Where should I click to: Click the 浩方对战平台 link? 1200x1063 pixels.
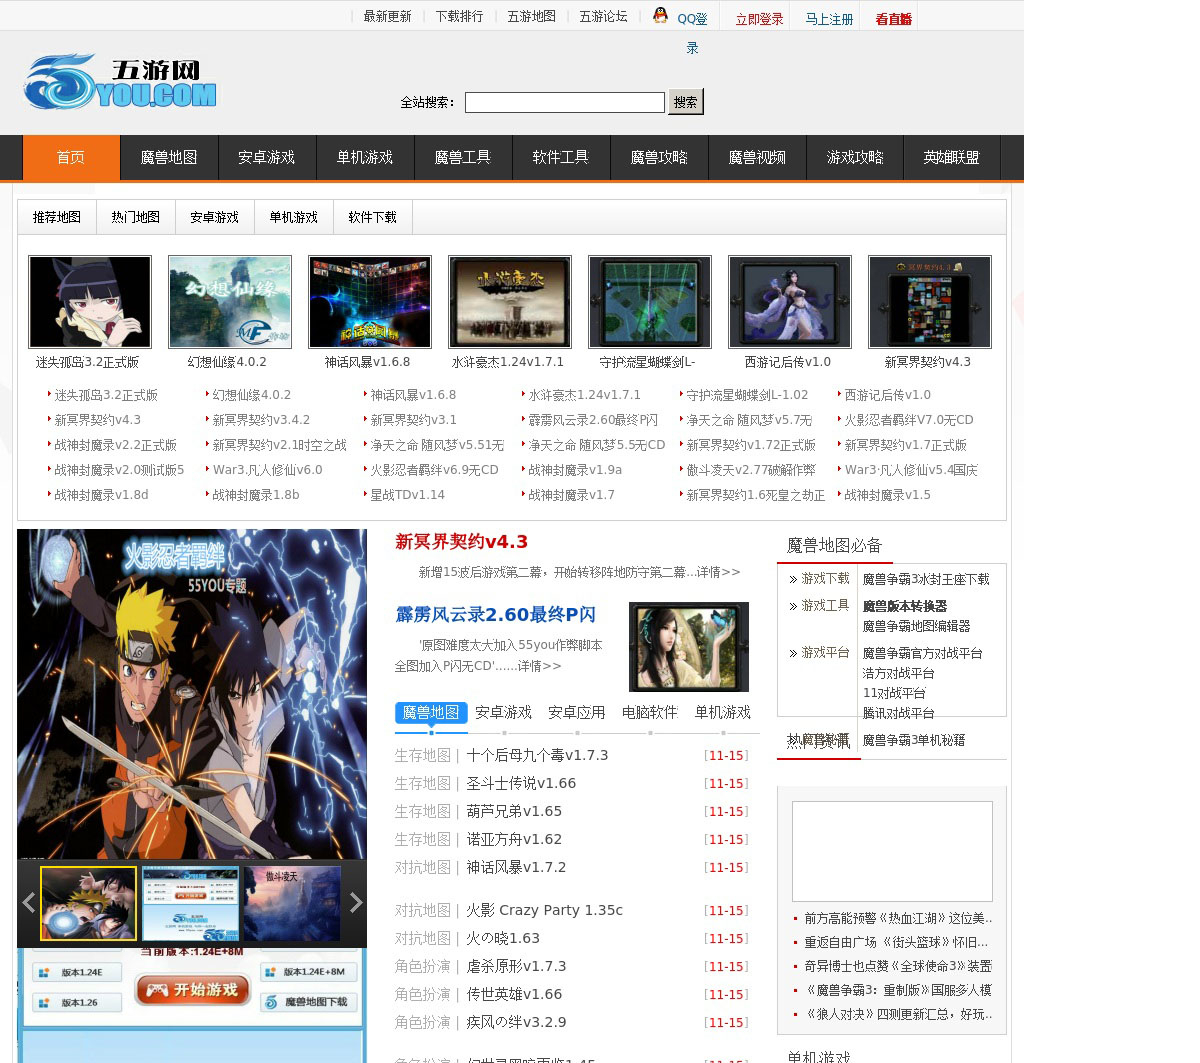pyautogui.click(x=899, y=674)
